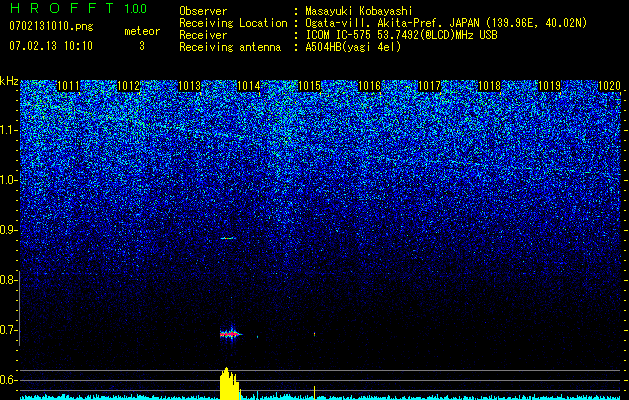Viewport: 629px width, 400px height.
Task: Click the observer name Masayuki Kobayashi
Action: (359, 11)
